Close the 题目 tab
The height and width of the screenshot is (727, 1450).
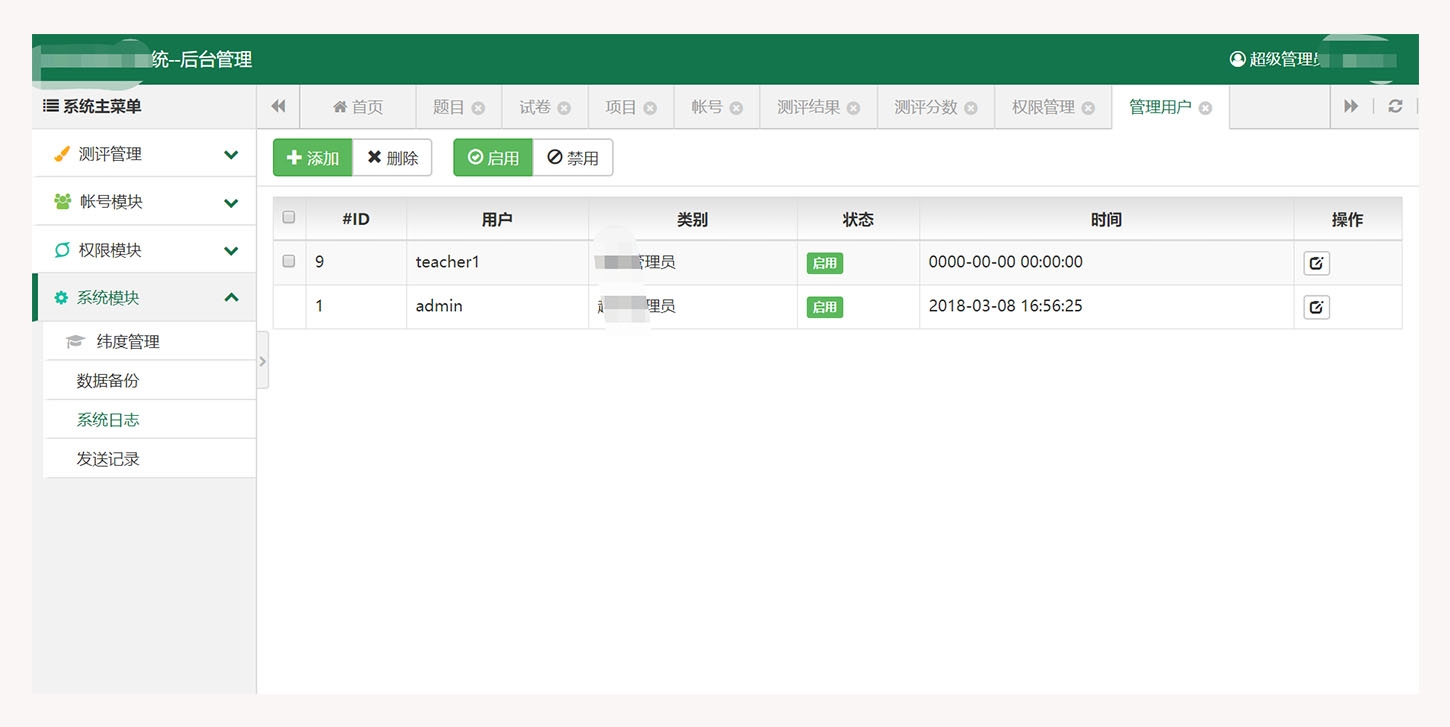tap(478, 108)
